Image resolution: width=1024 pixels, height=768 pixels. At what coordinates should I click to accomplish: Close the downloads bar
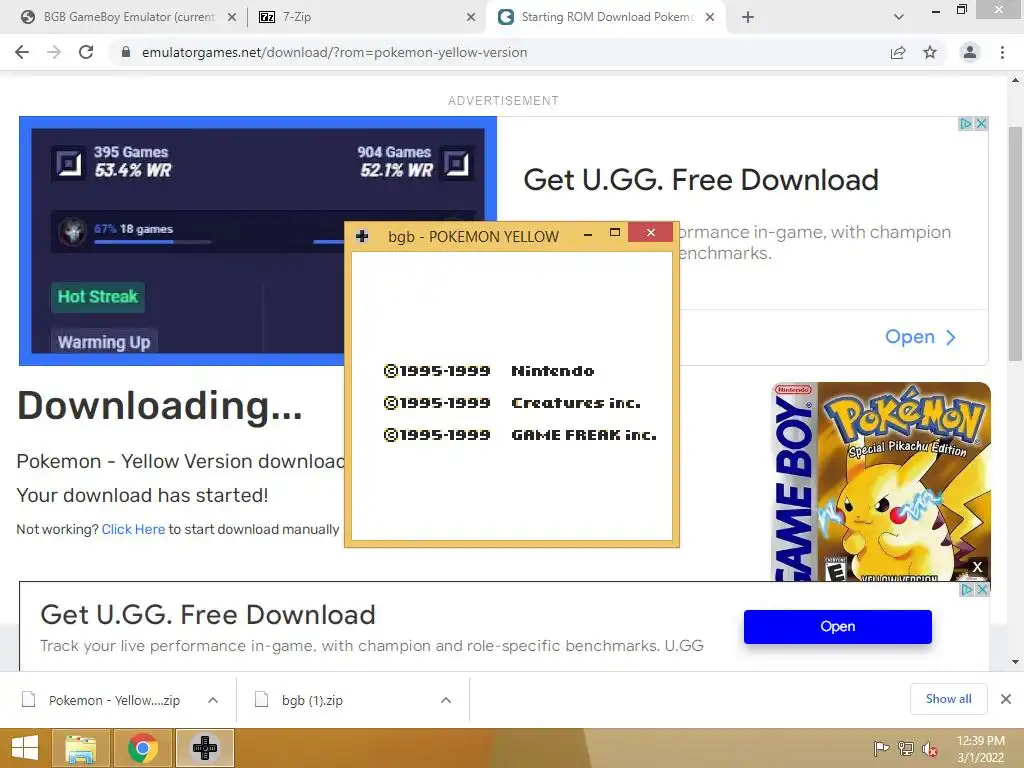(x=1006, y=699)
